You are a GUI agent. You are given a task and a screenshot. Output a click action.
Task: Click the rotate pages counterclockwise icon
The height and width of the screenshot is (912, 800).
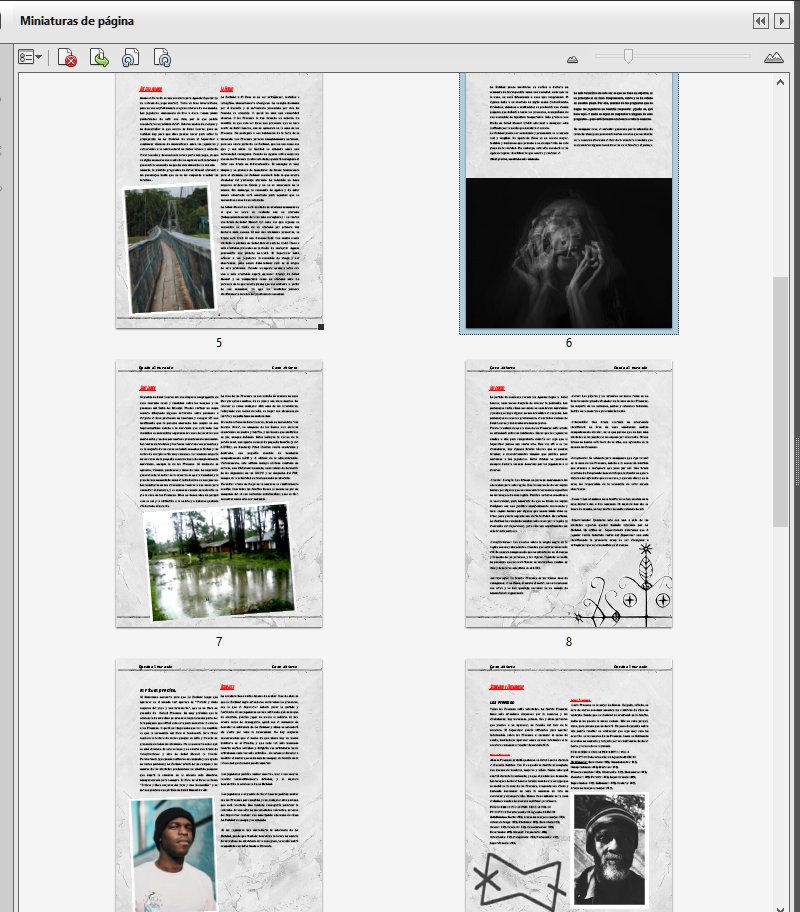130,58
